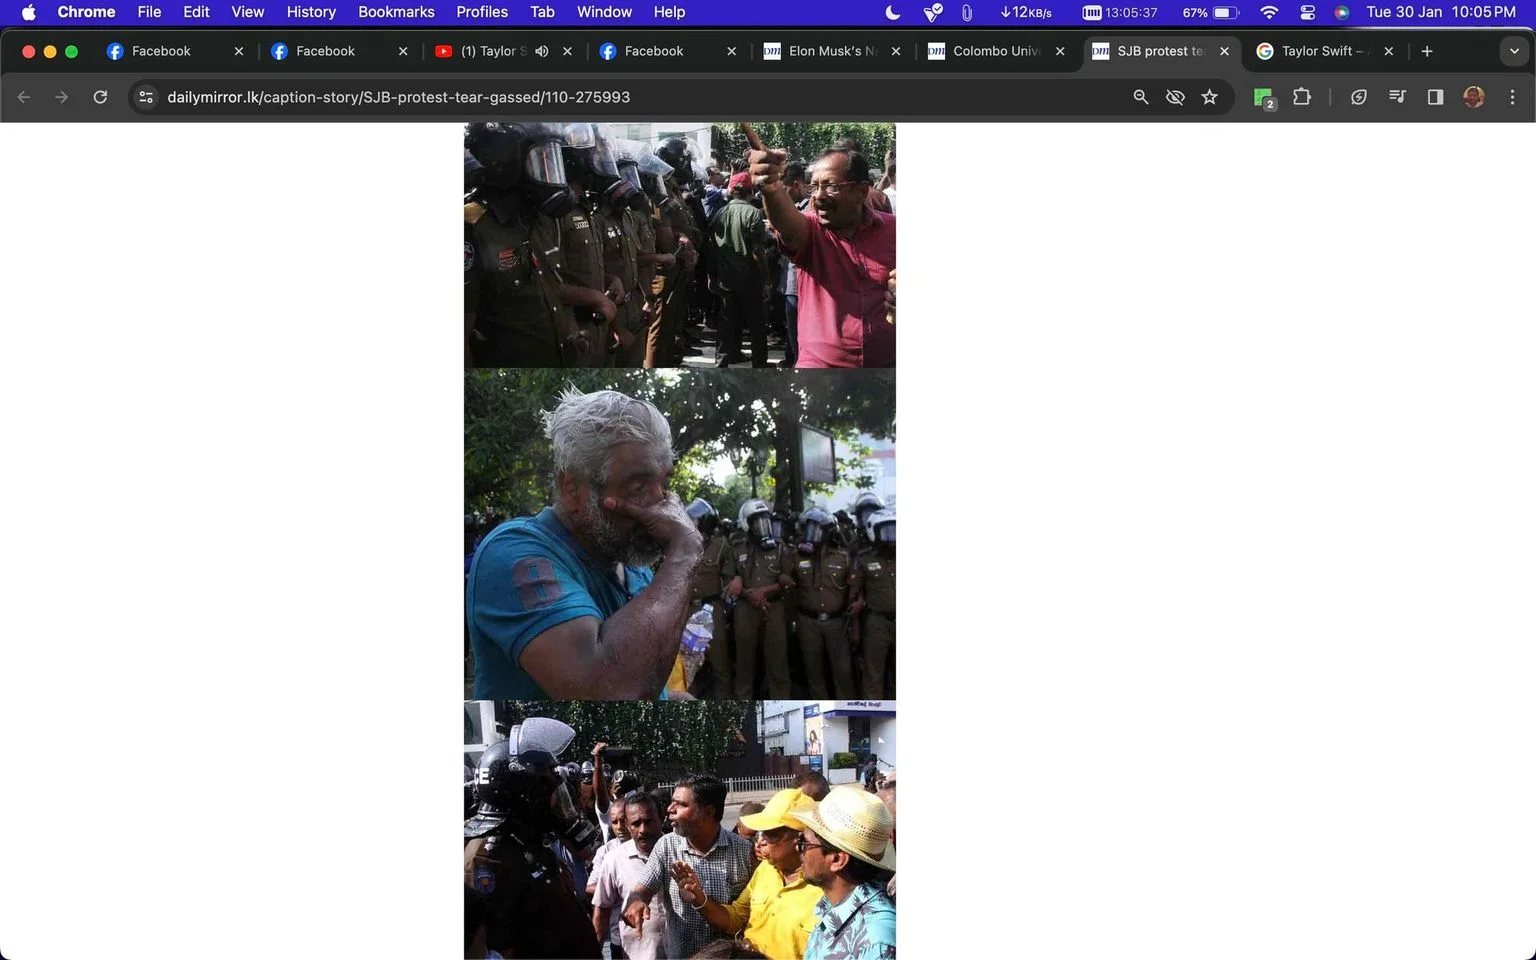The width and height of the screenshot is (1536, 960).
Task: Open the Profiles menu
Action: coord(482,12)
